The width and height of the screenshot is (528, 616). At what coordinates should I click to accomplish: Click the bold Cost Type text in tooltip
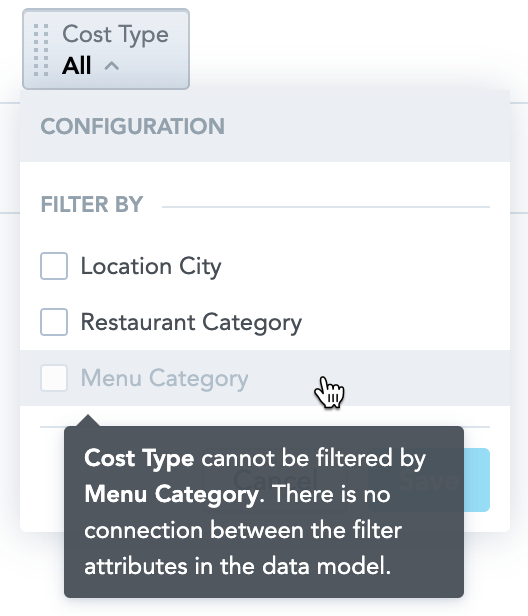tap(139, 458)
